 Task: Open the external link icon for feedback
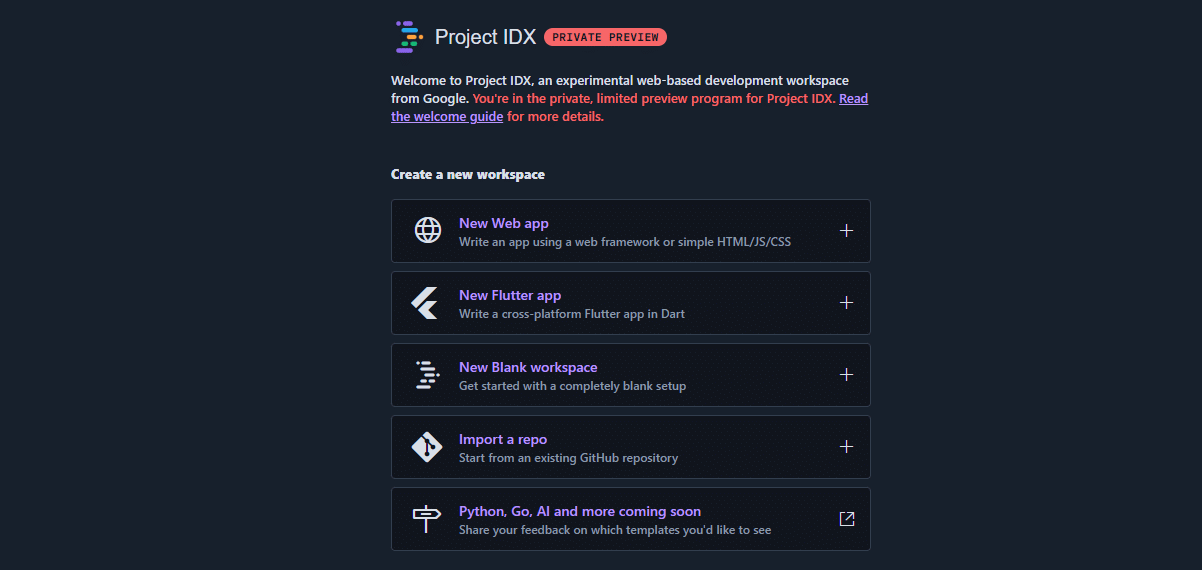click(846, 519)
